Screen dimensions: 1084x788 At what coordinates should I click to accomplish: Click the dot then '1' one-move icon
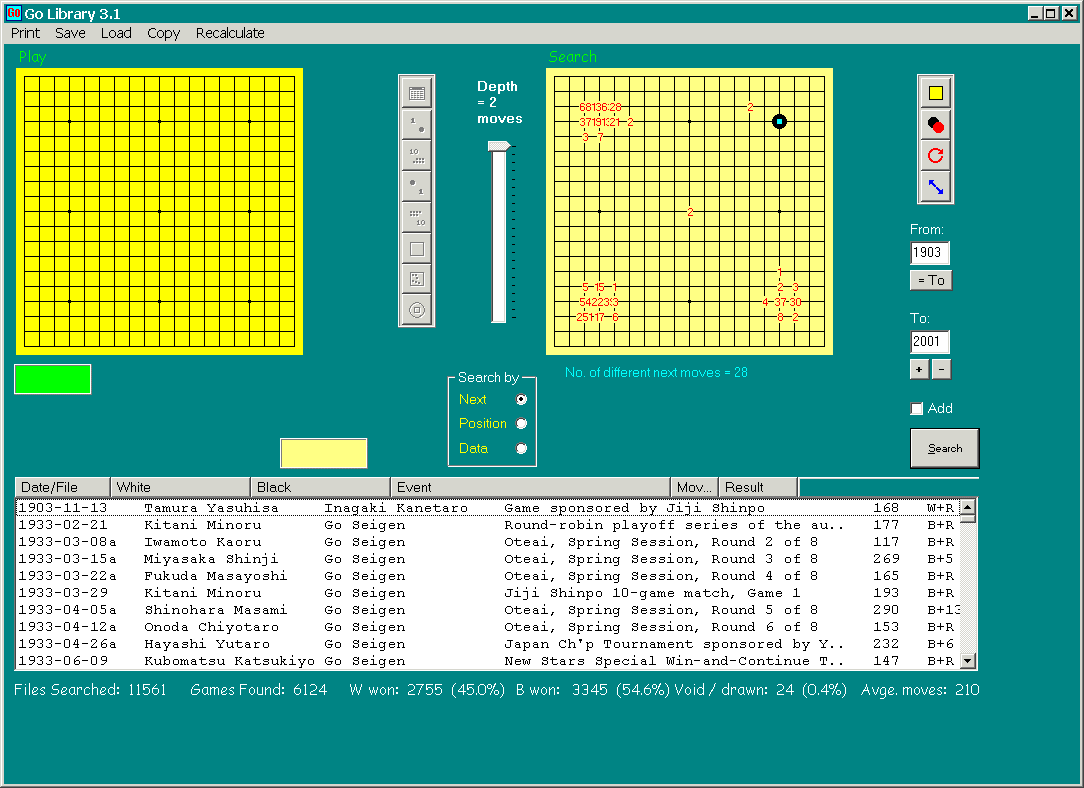(x=417, y=187)
